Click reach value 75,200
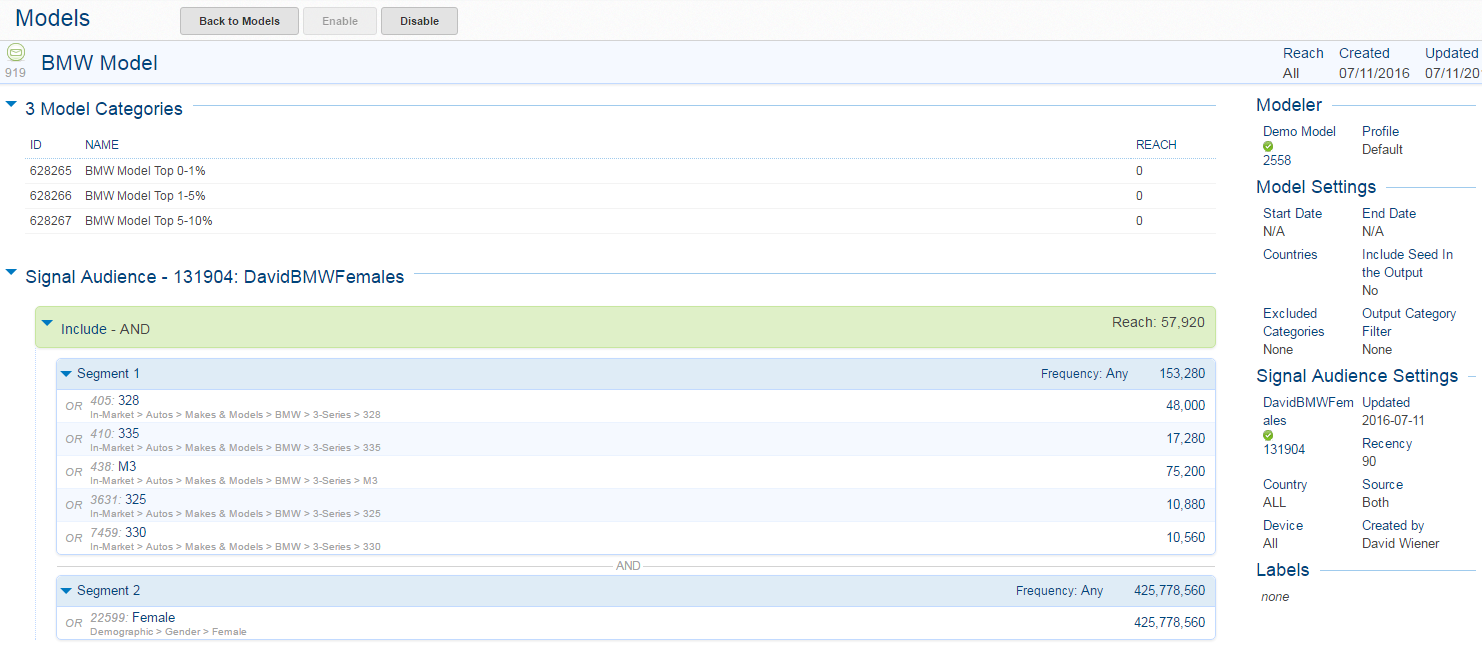The image size is (1482, 647). click(1185, 472)
